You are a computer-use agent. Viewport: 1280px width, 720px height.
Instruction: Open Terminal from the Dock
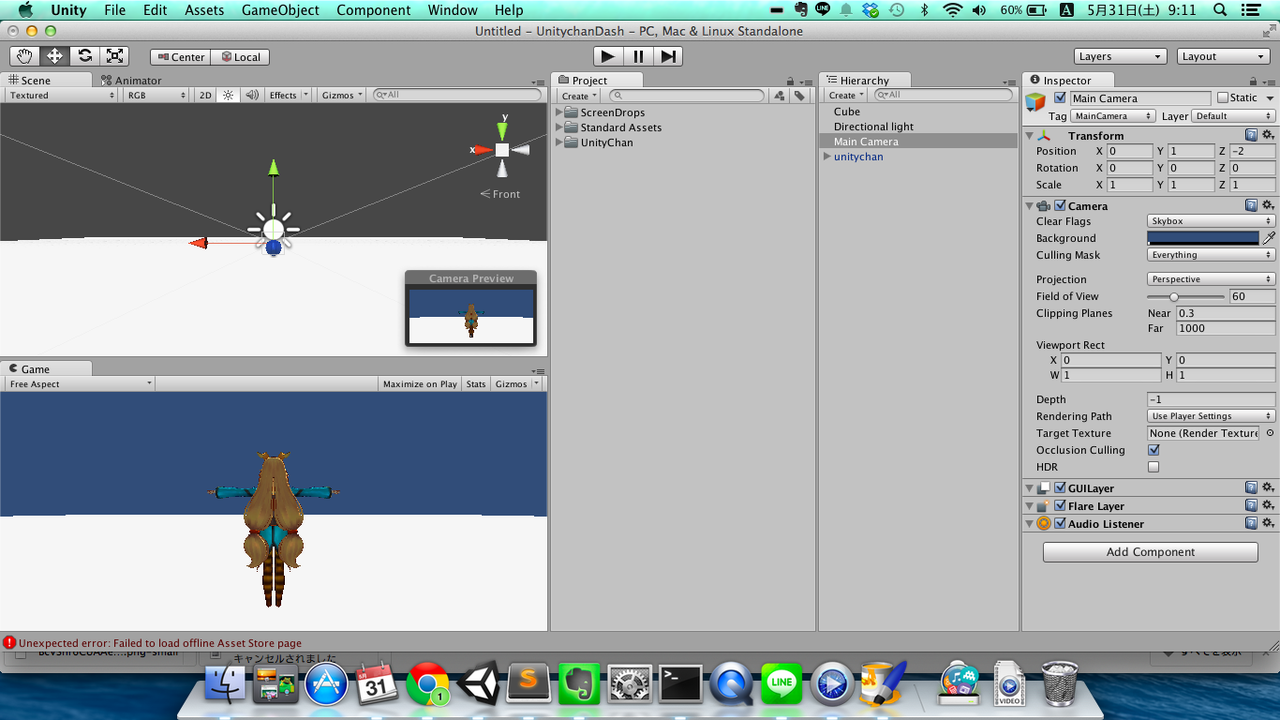[x=682, y=683]
